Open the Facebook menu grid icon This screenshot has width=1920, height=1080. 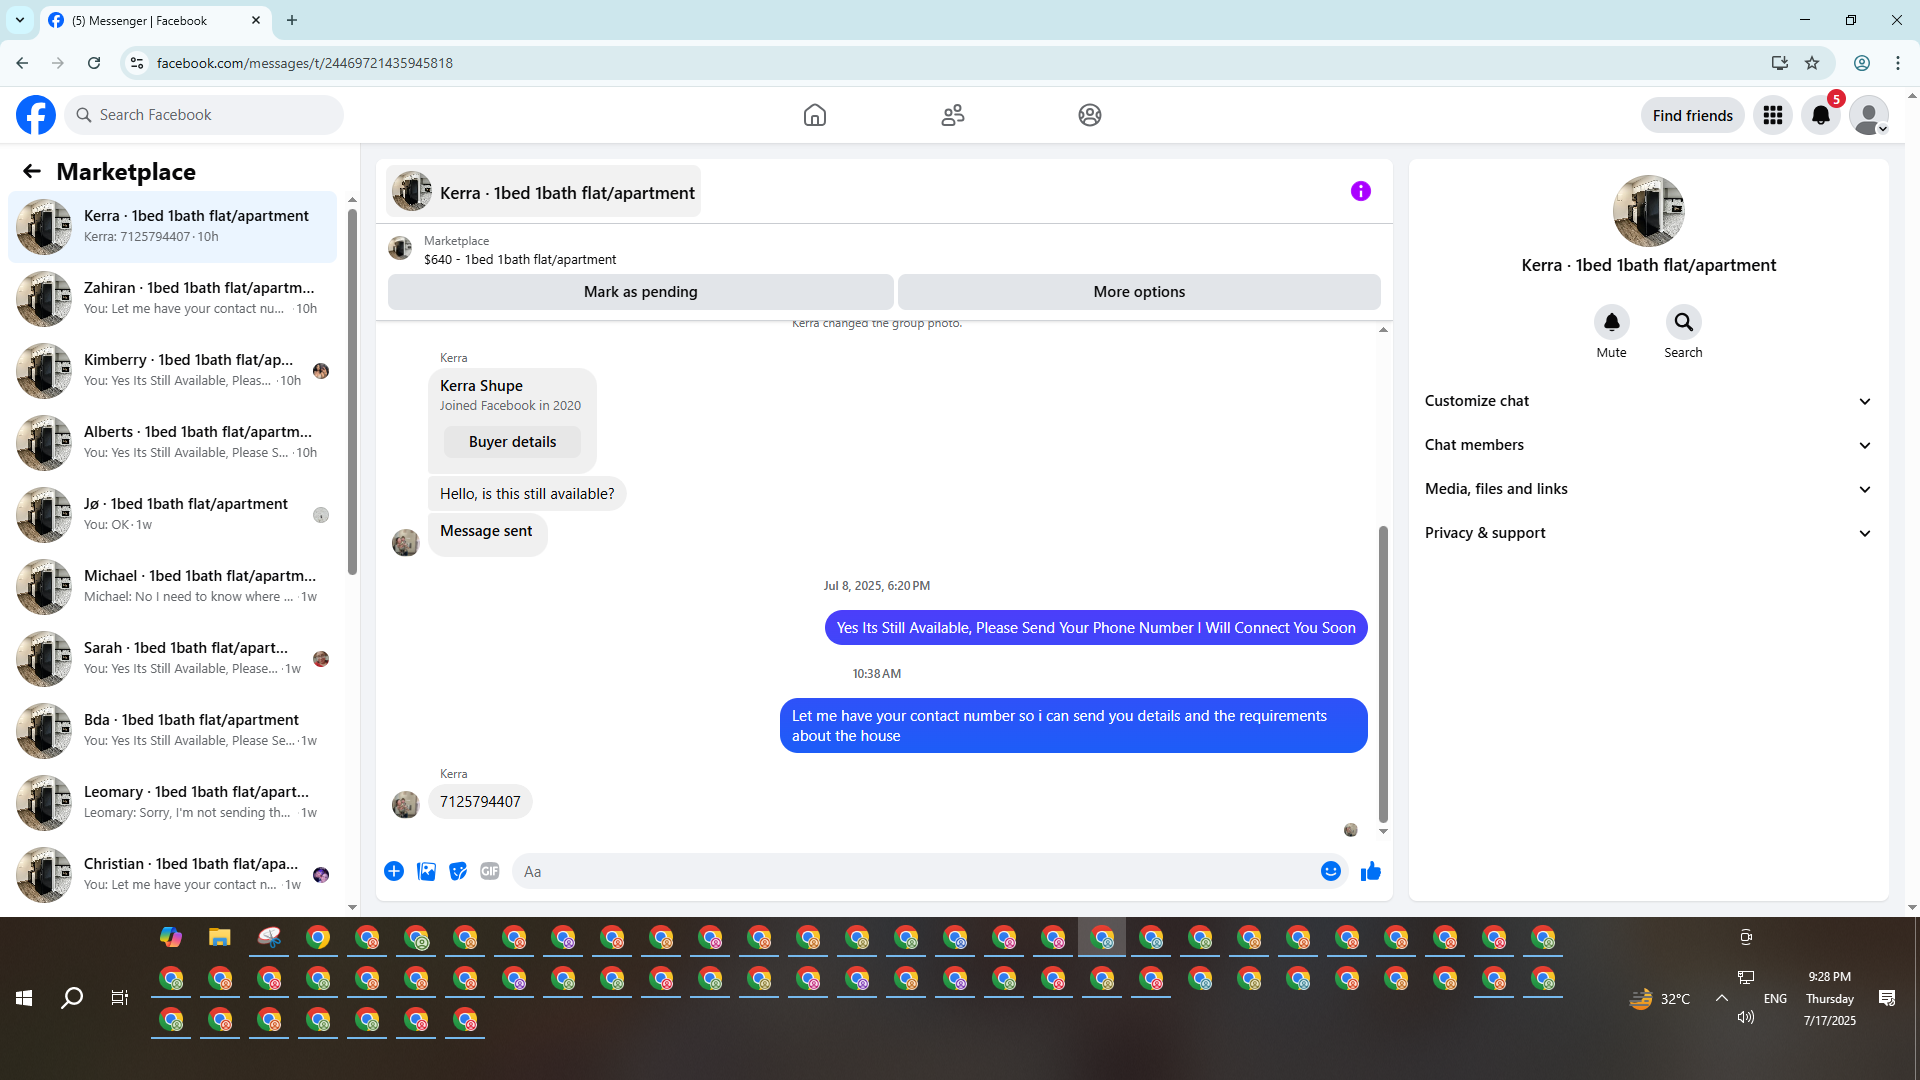click(x=1773, y=115)
